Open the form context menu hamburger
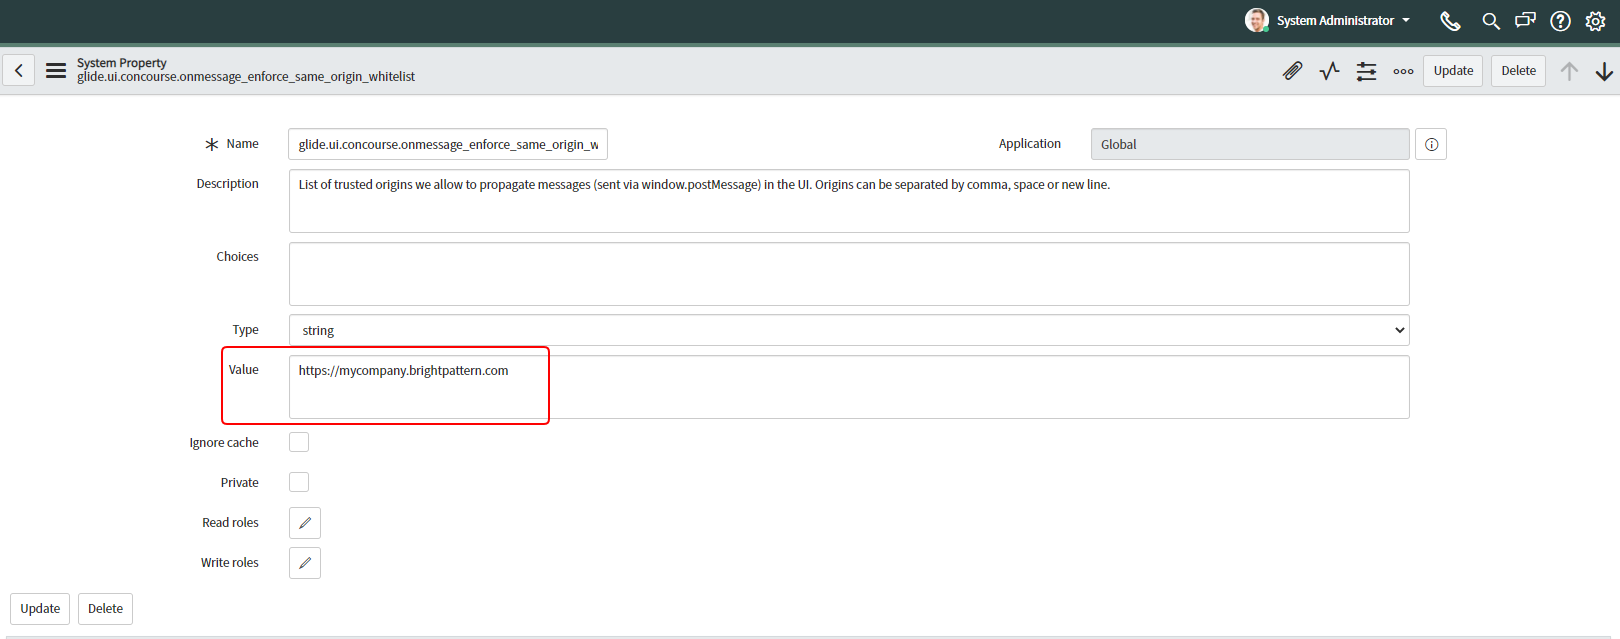The width and height of the screenshot is (1620, 639). pos(56,70)
